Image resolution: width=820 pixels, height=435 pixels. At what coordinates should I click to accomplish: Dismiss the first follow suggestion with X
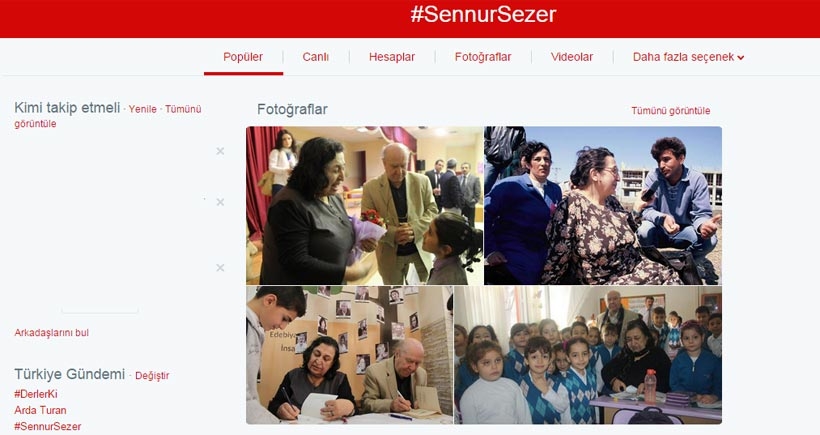[x=220, y=151]
